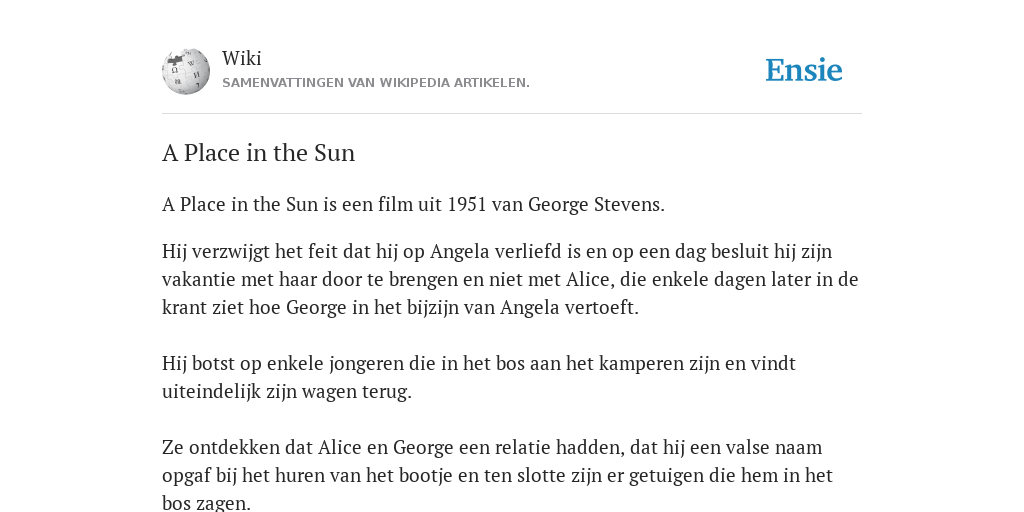Click the paragraph starting 'Hij botst op enkele'
The width and height of the screenshot is (1024, 512).
[479, 377]
